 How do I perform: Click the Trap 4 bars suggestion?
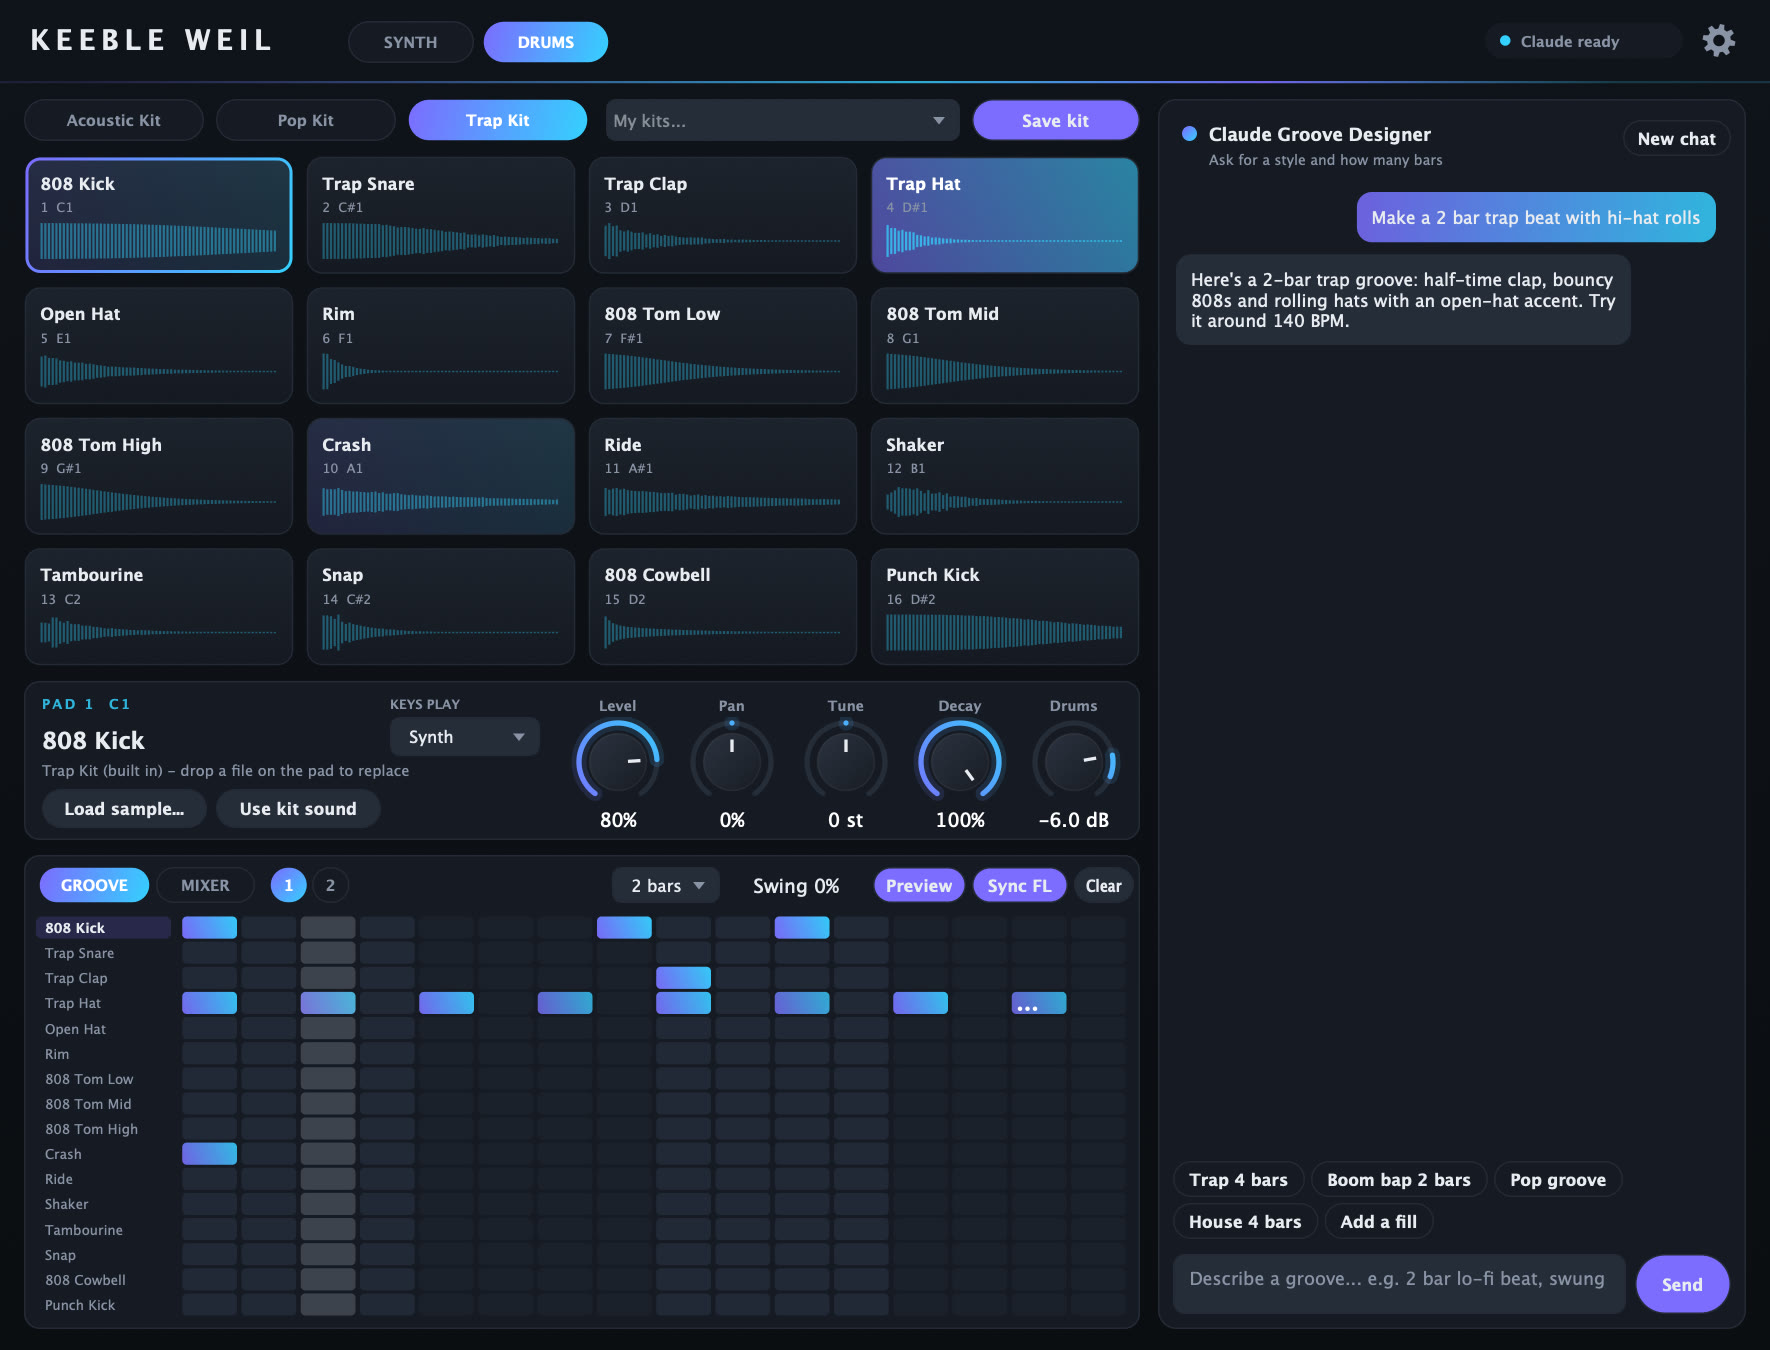[1238, 1180]
